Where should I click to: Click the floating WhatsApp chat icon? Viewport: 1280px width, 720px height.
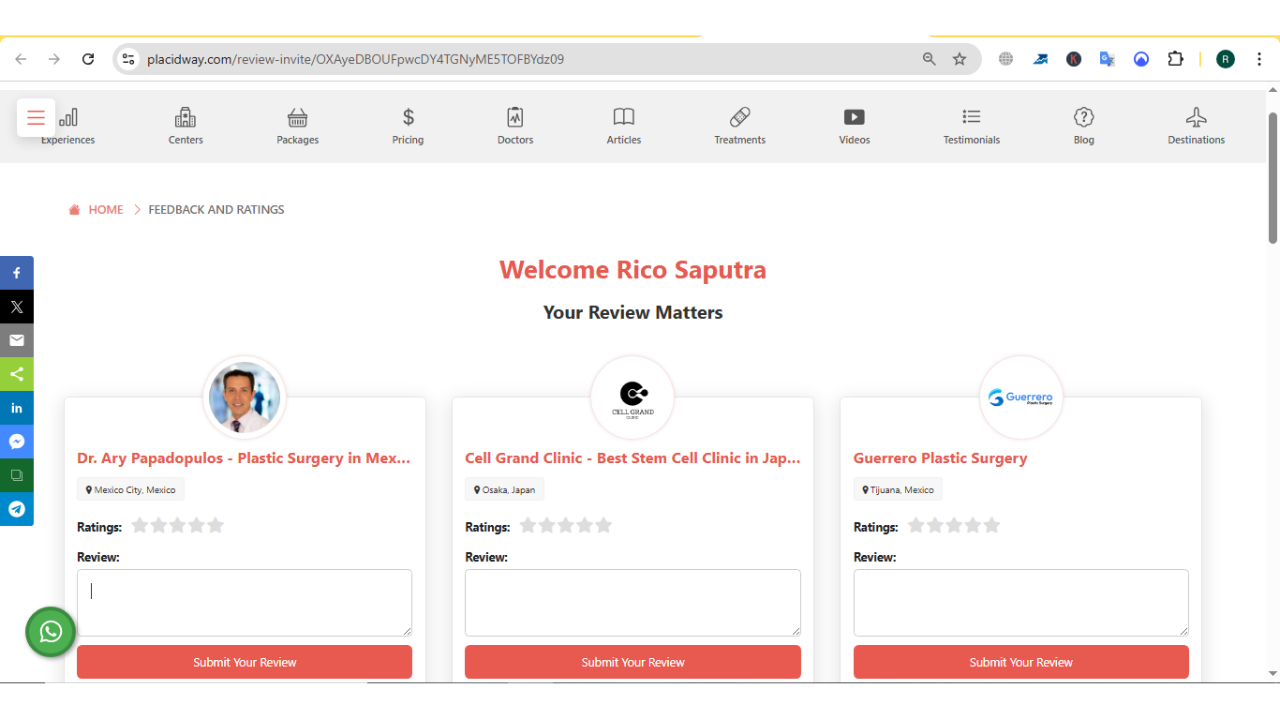point(51,632)
